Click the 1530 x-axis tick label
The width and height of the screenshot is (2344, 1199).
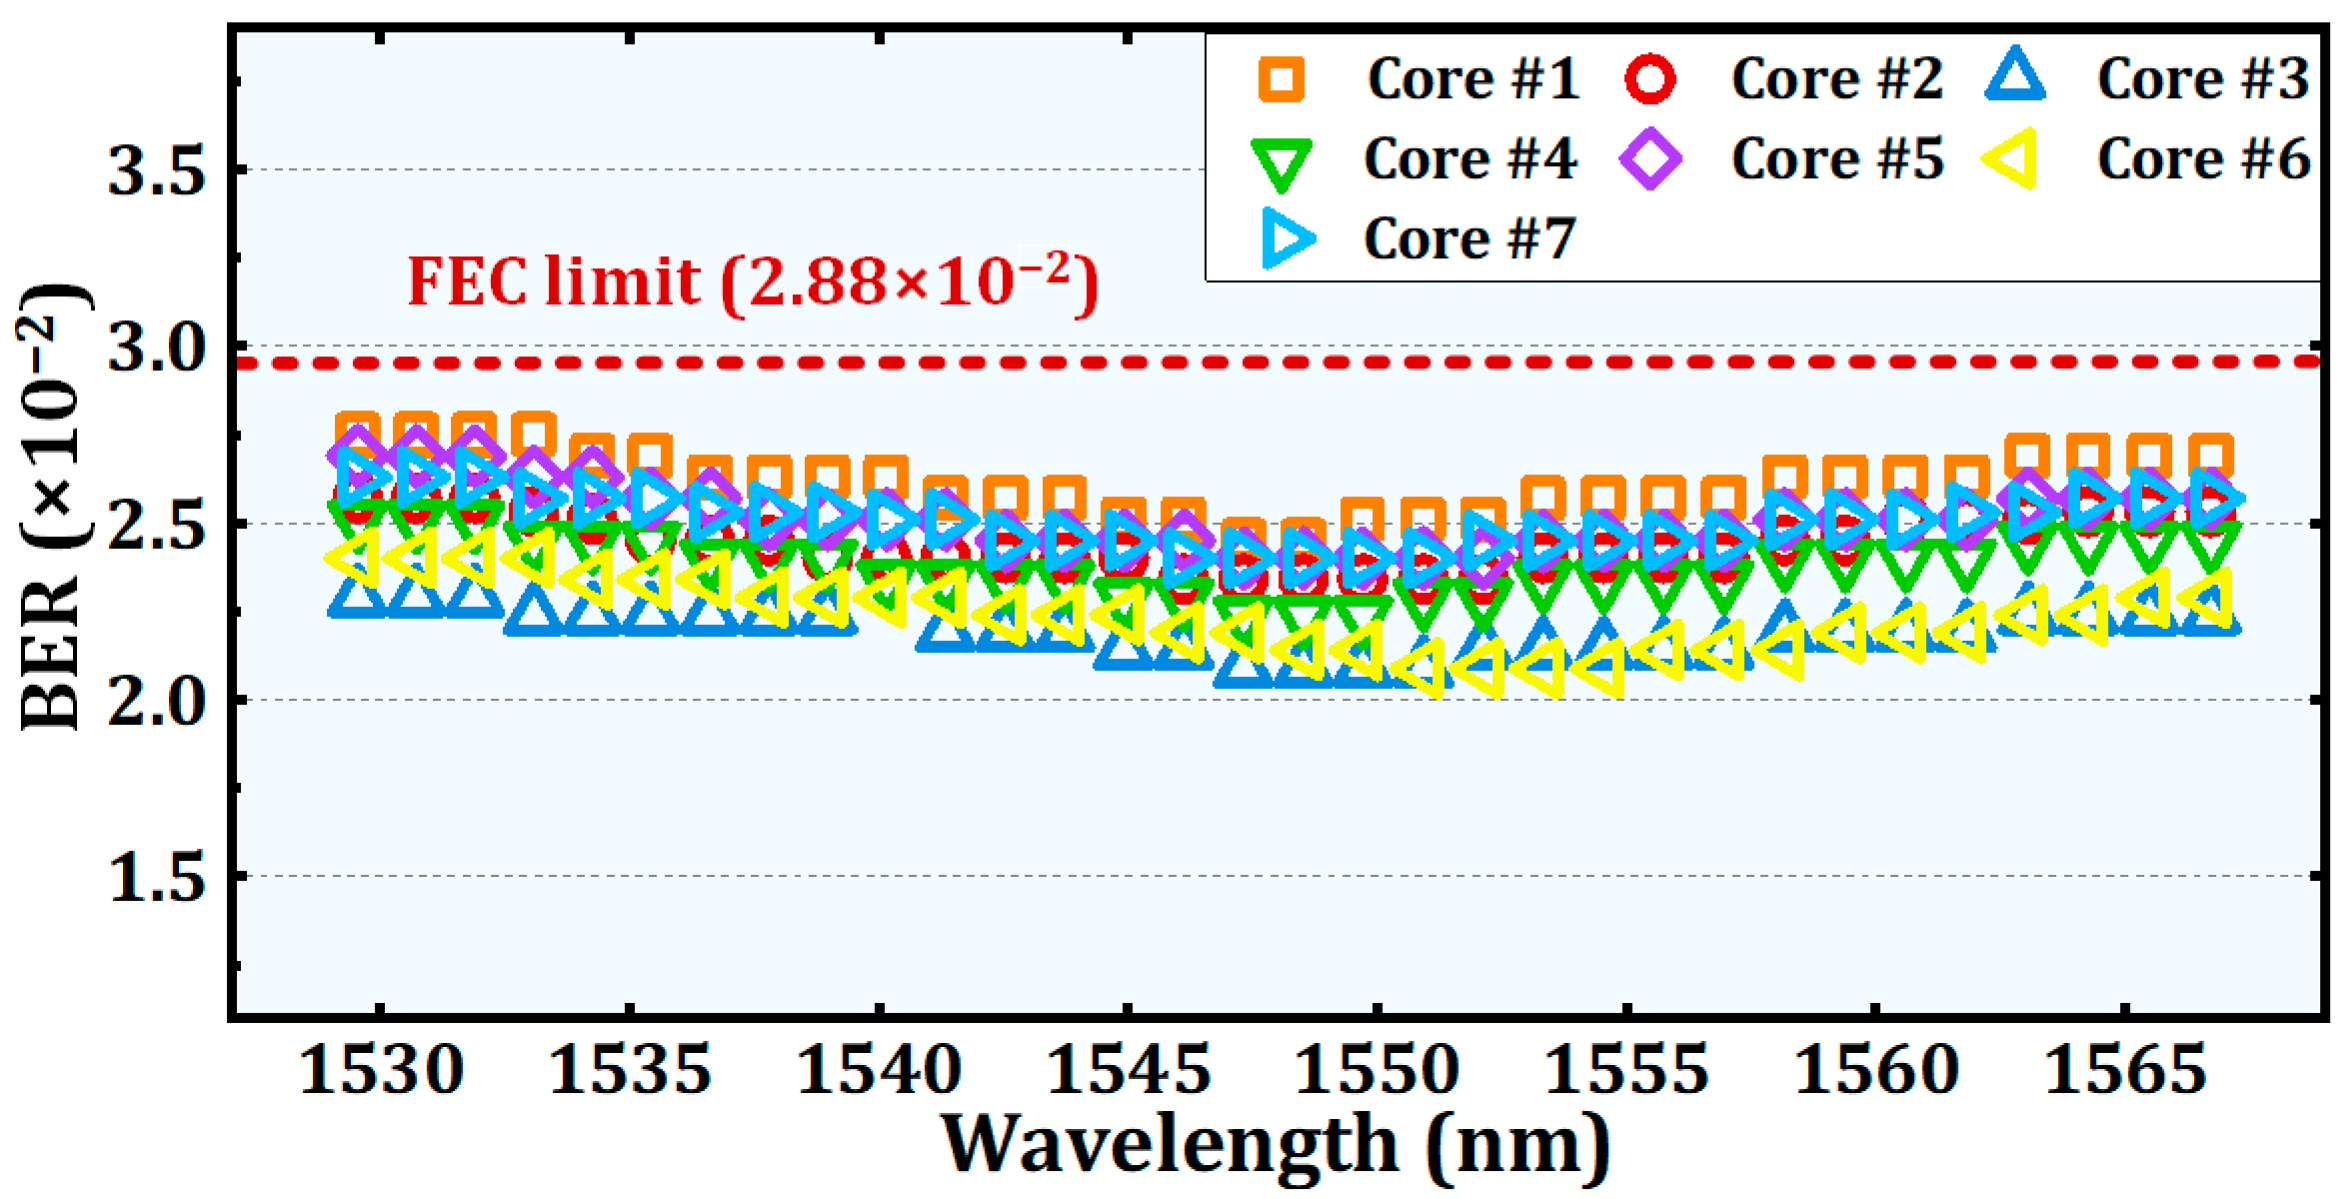(x=381, y=1070)
